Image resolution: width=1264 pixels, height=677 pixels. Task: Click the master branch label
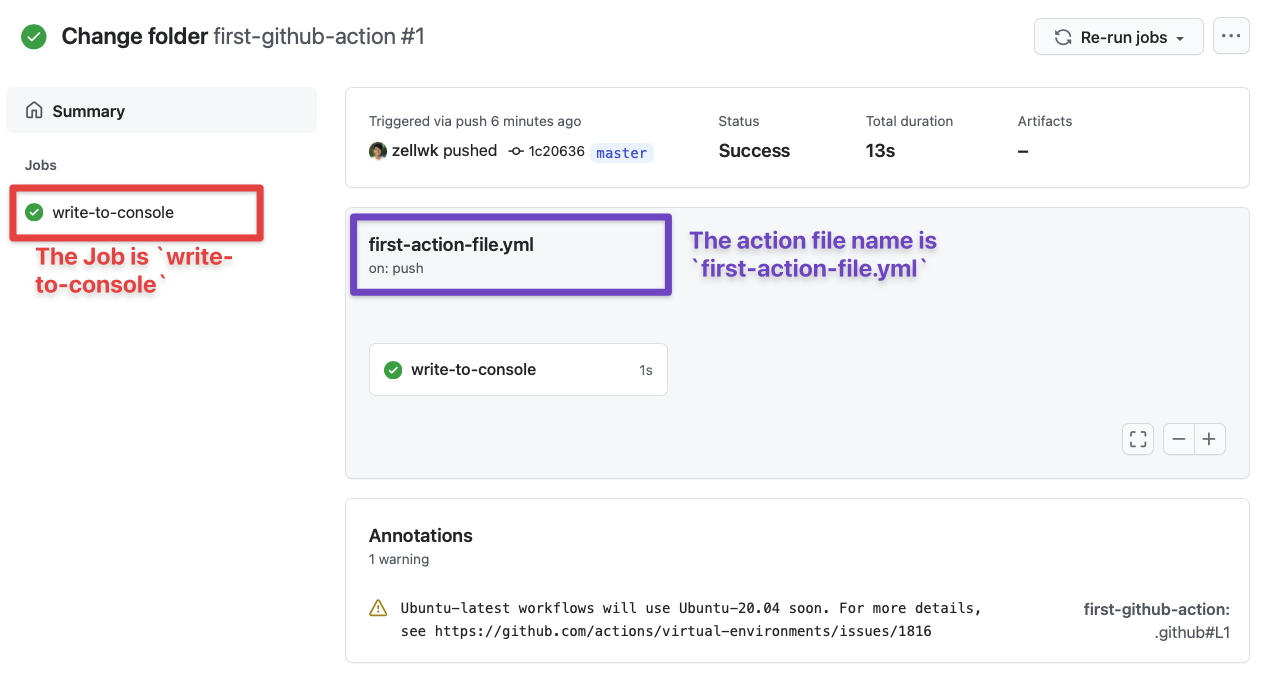click(x=621, y=152)
